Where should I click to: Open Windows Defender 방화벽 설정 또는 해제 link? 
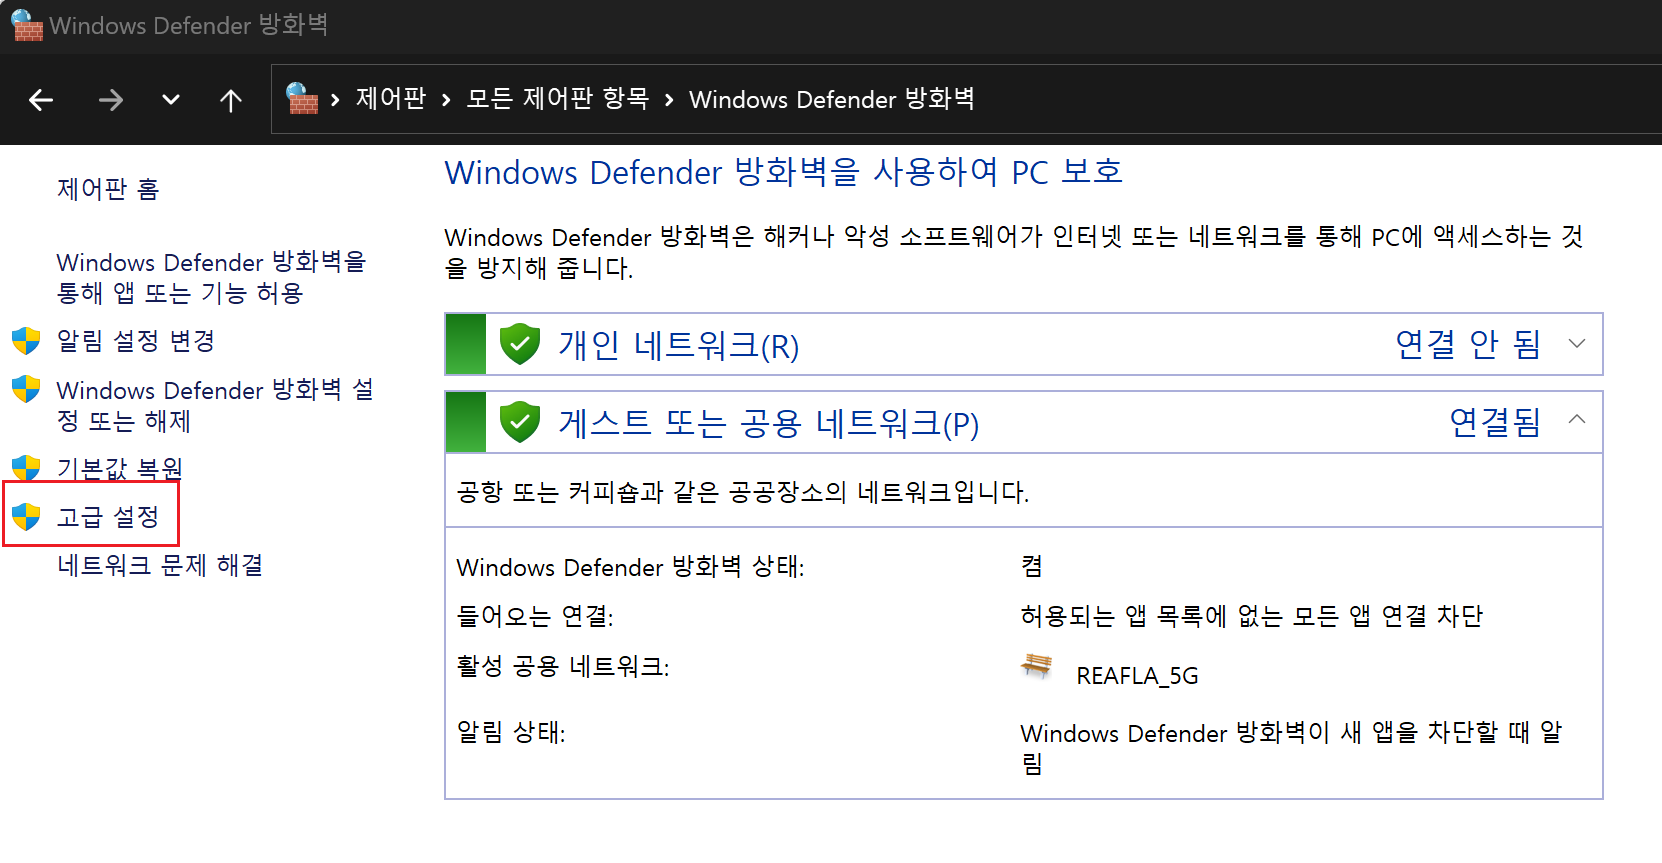215,405
